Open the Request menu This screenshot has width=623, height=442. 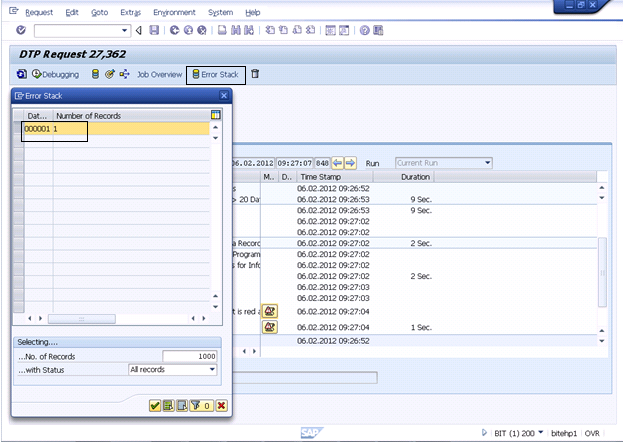pos(39,12)
